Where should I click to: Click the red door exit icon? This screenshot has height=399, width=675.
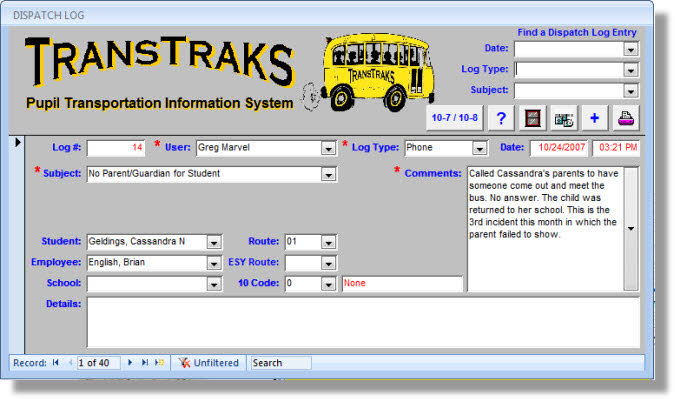pyautogui.click(x=533, y=118)
